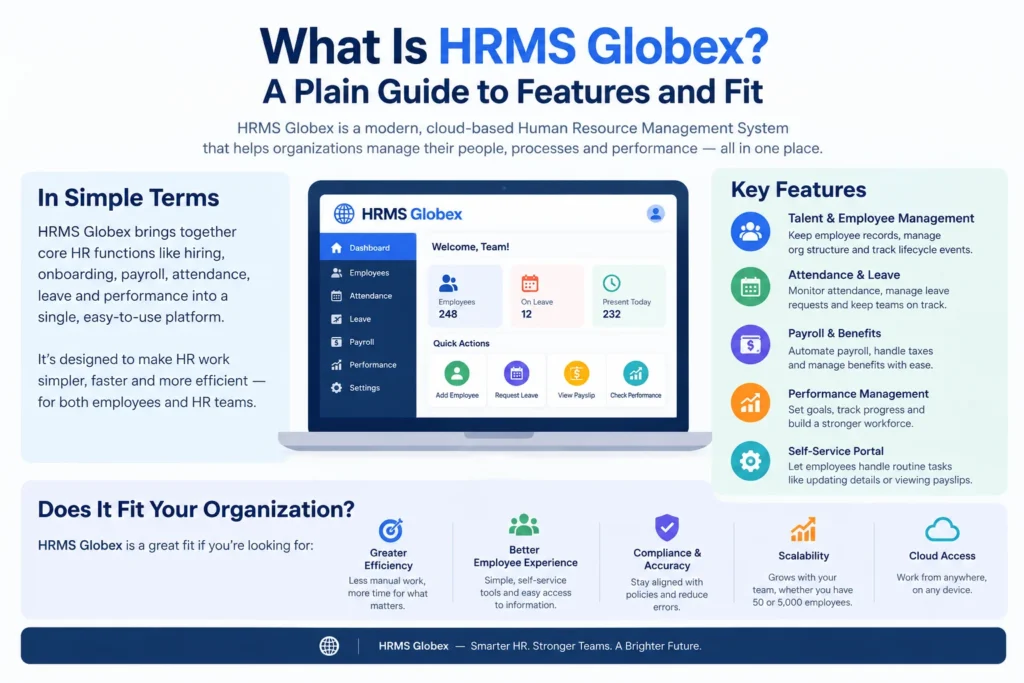Click the Dashboard home icon
The width and height of the screenshot is (1024, 683).
[336, 247]
